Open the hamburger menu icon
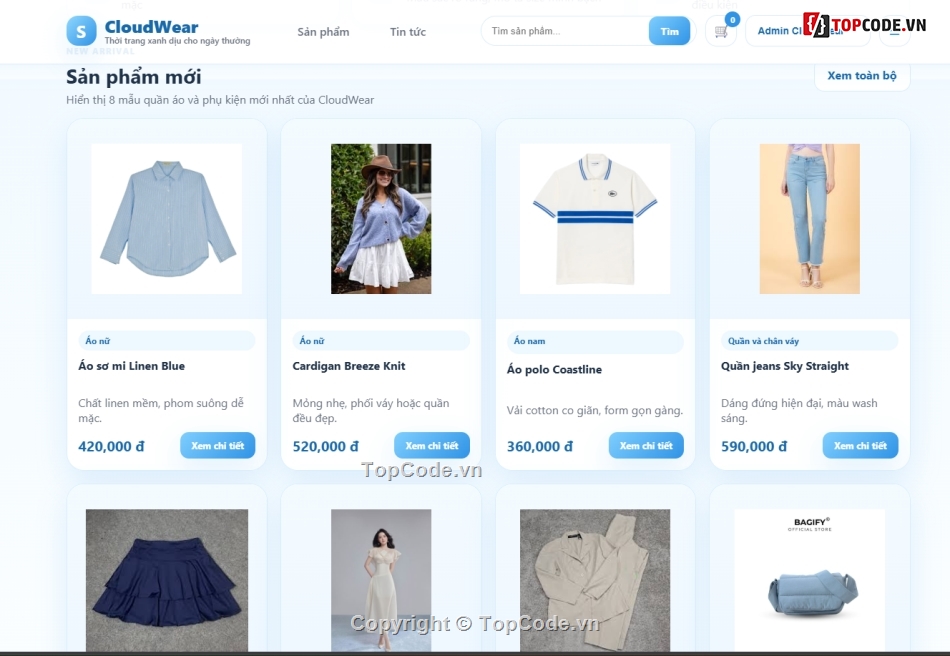 [x=895, y=31]
